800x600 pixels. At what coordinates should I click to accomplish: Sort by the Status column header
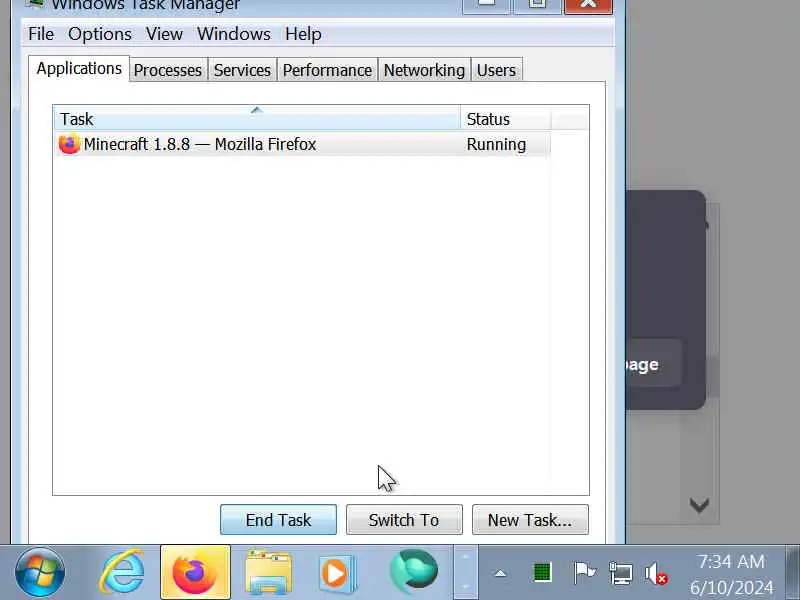[506, 119]
